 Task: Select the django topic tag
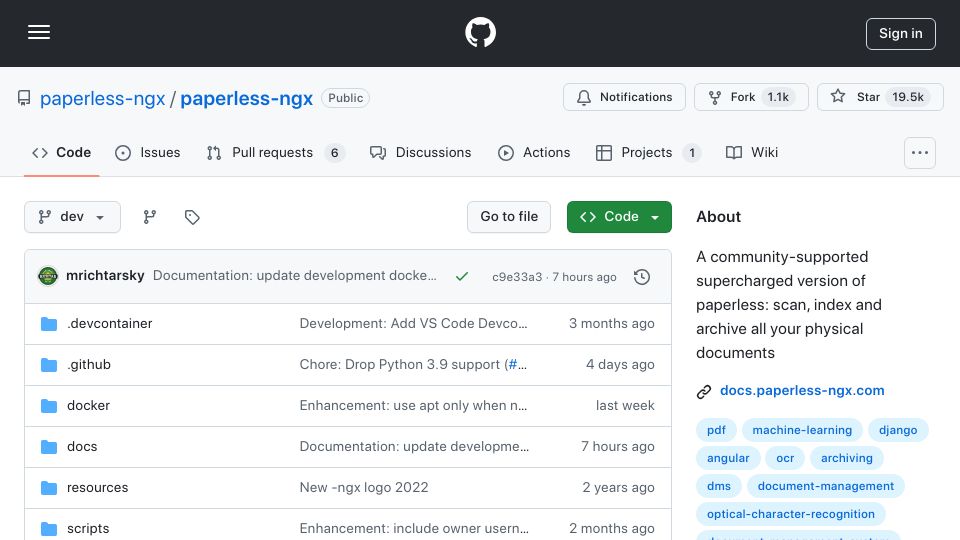tap(898, 430)
